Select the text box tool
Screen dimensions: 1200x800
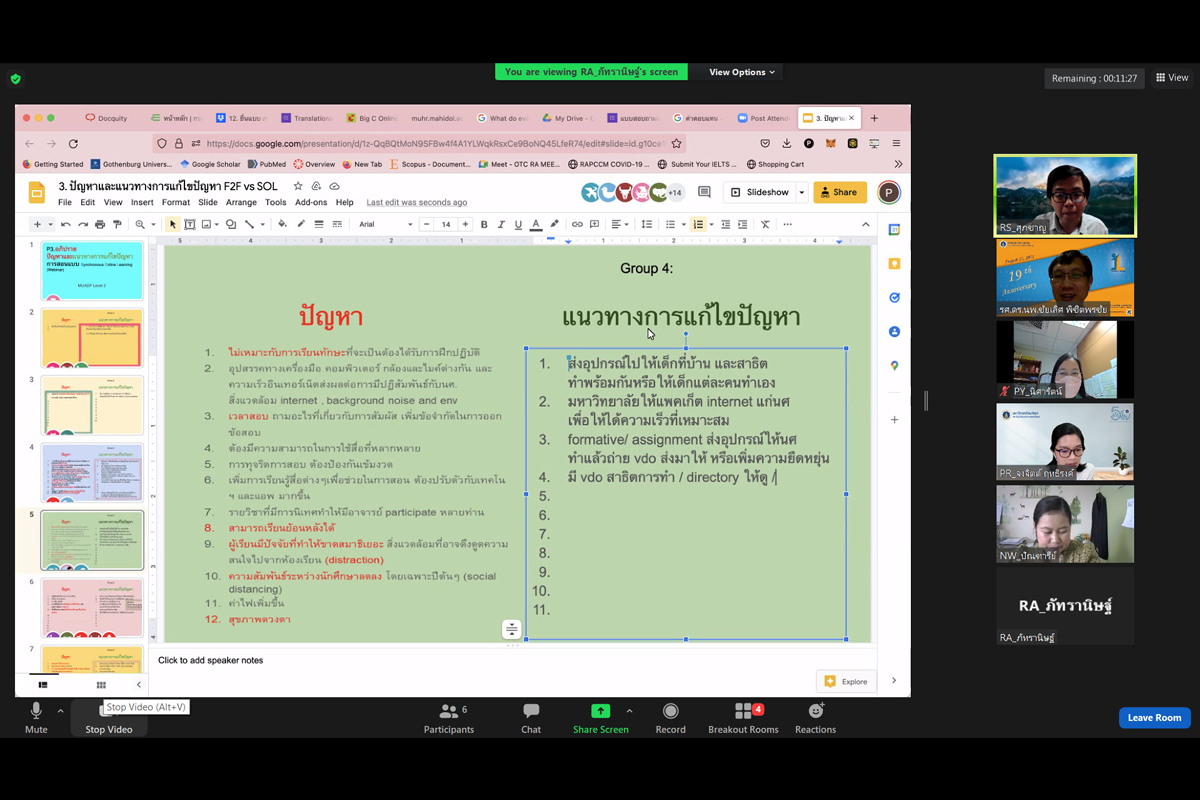click(x=190, y=225)
